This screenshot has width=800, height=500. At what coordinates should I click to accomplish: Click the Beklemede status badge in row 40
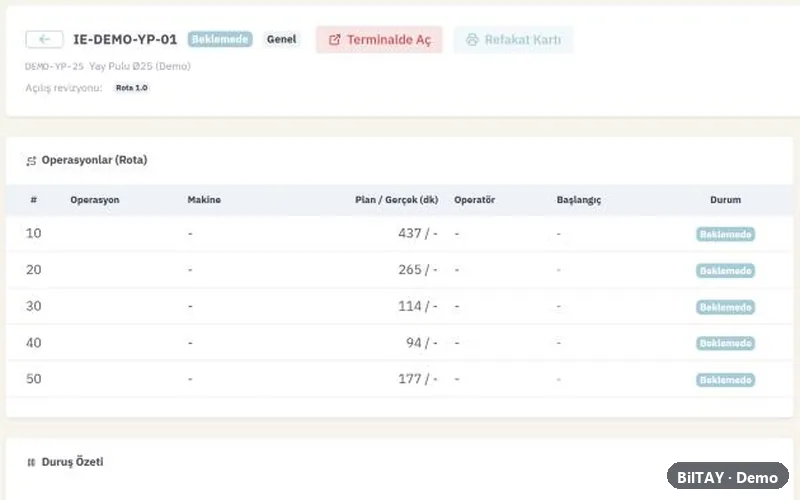pos(726,343)
